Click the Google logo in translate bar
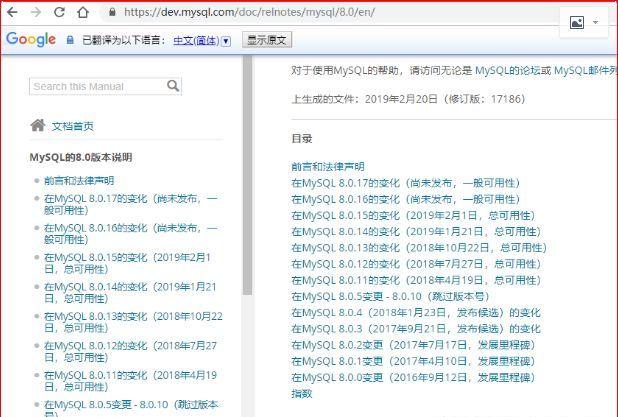 click(x=31, y=39)
